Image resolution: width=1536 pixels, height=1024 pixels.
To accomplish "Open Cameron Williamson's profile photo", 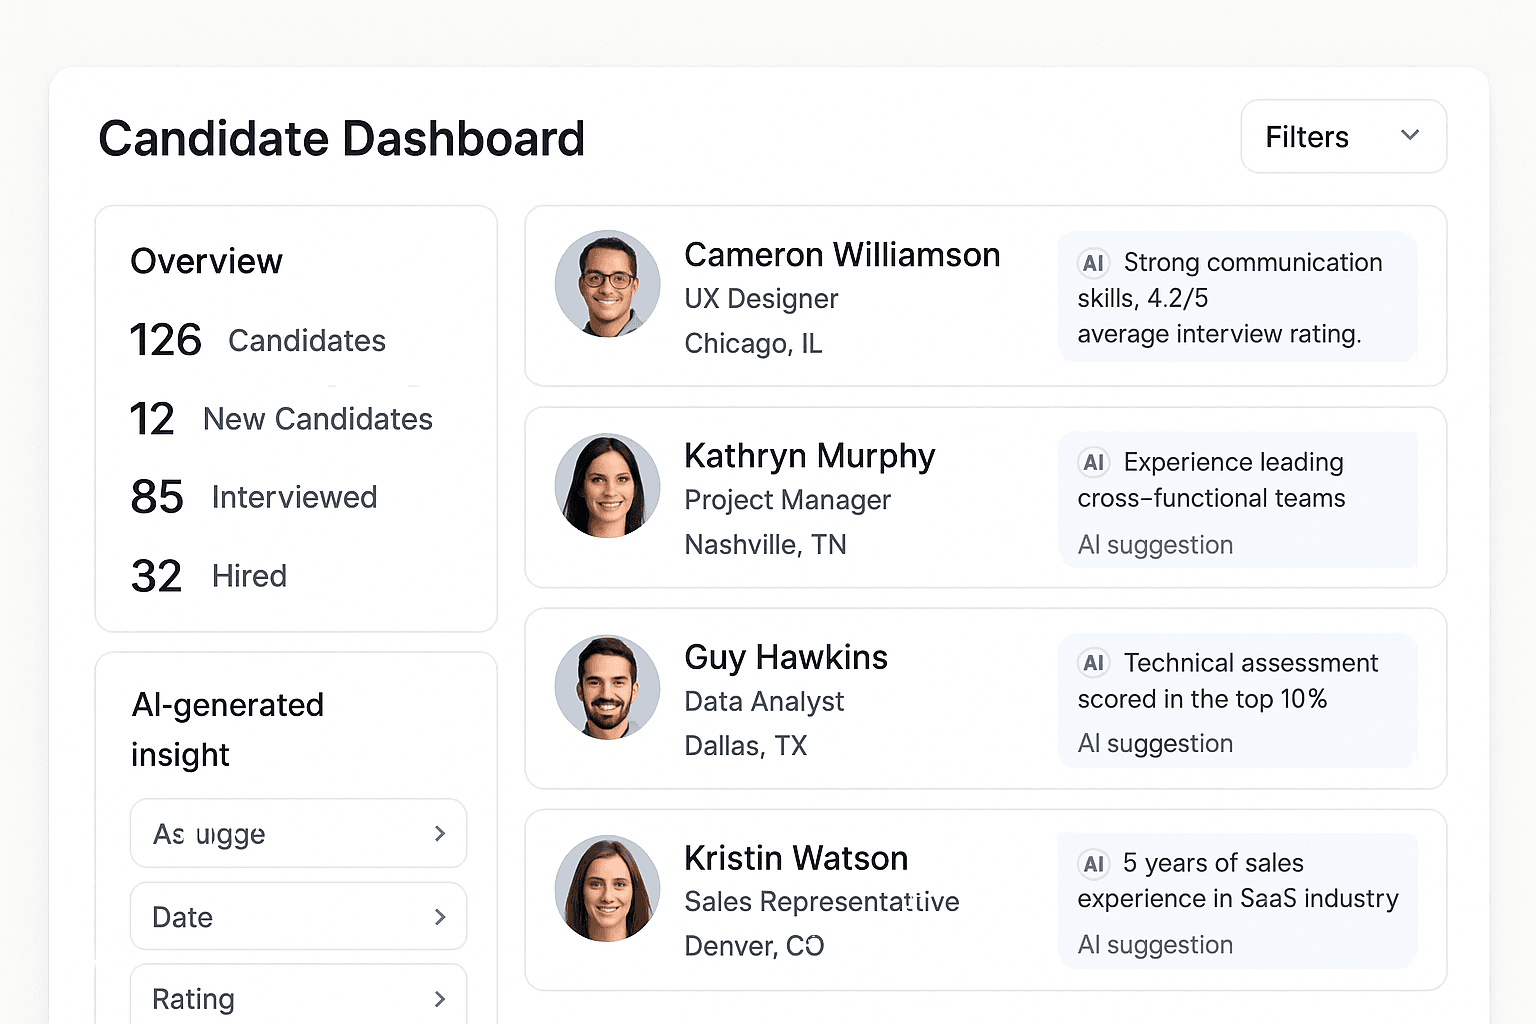I will pos(607,284).
